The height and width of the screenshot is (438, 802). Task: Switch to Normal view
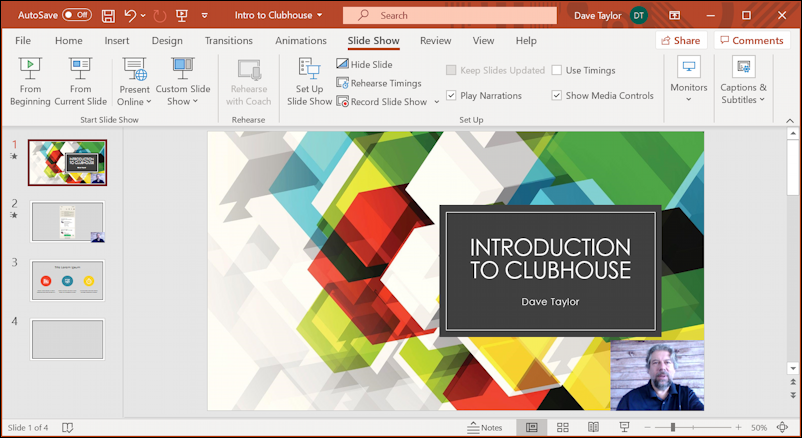coord(531,427)
